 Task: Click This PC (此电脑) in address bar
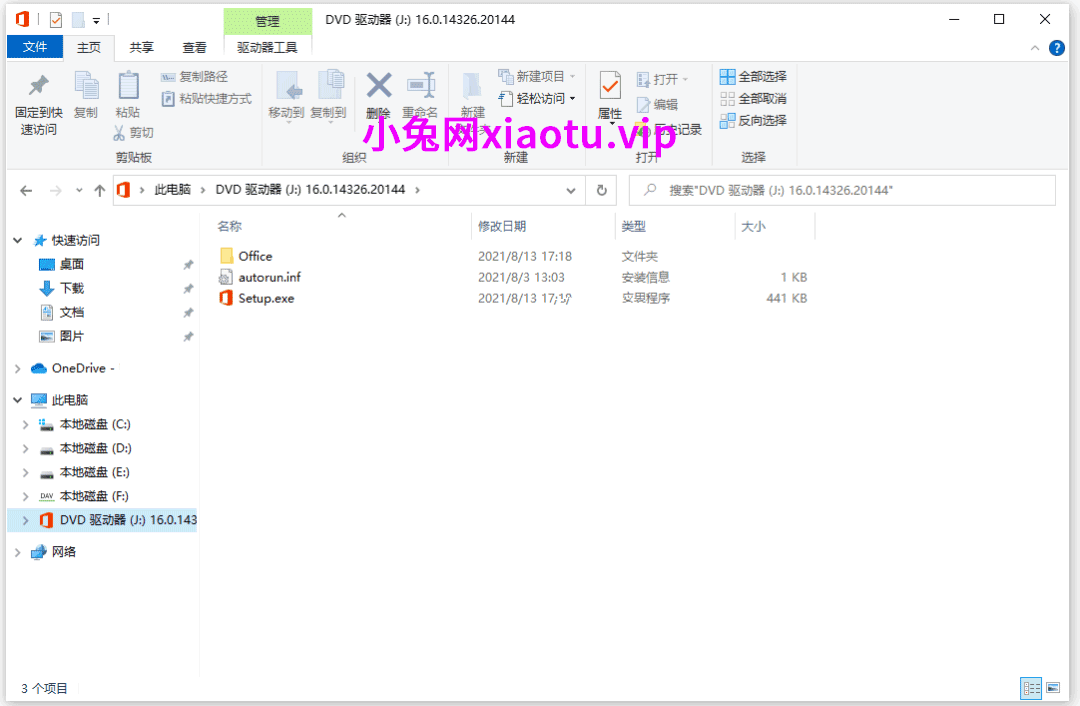tap(172, 189)
